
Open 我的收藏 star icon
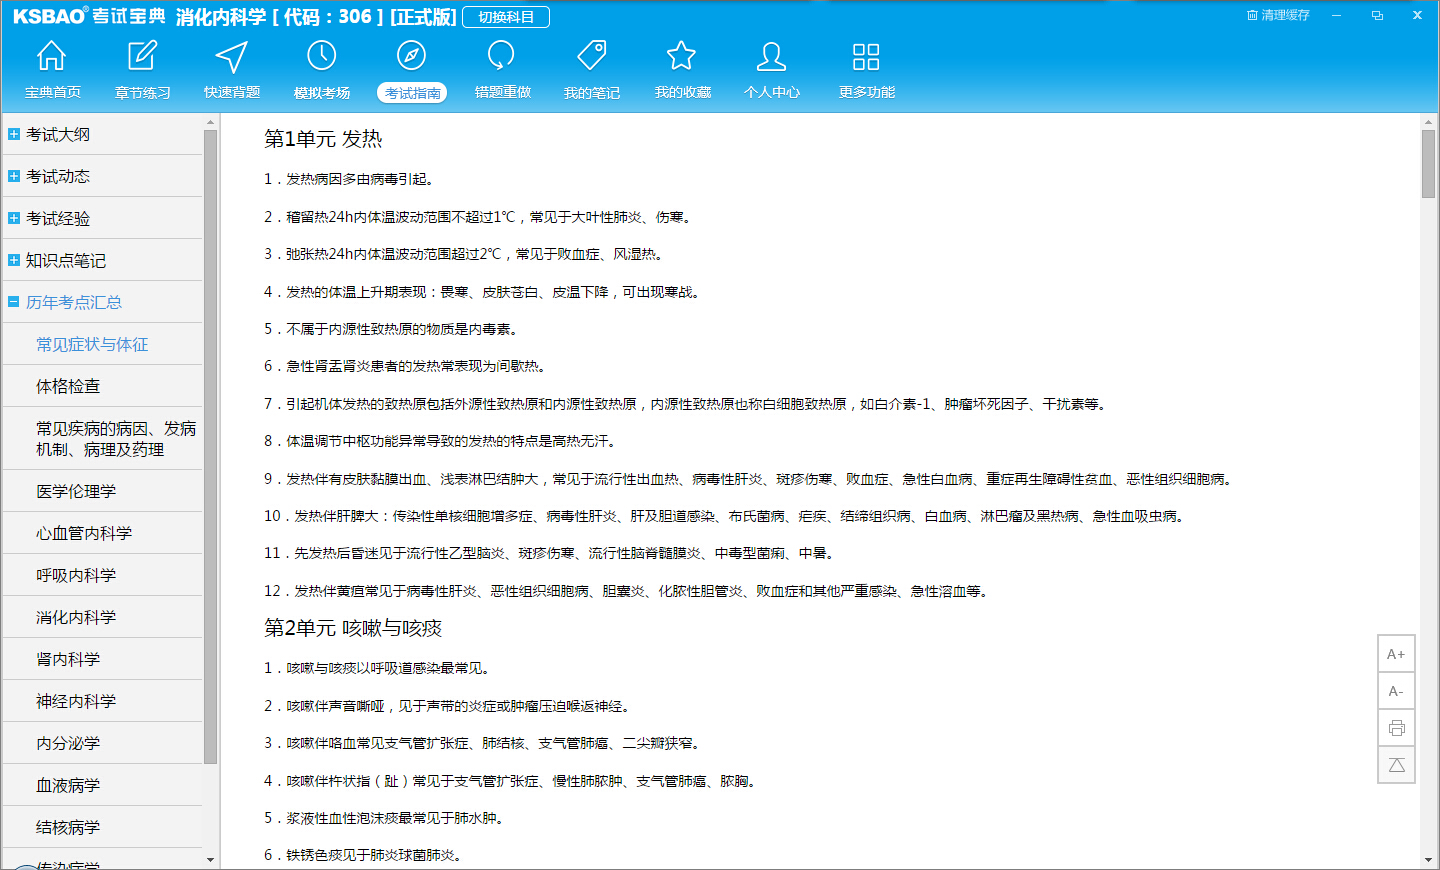682,57
